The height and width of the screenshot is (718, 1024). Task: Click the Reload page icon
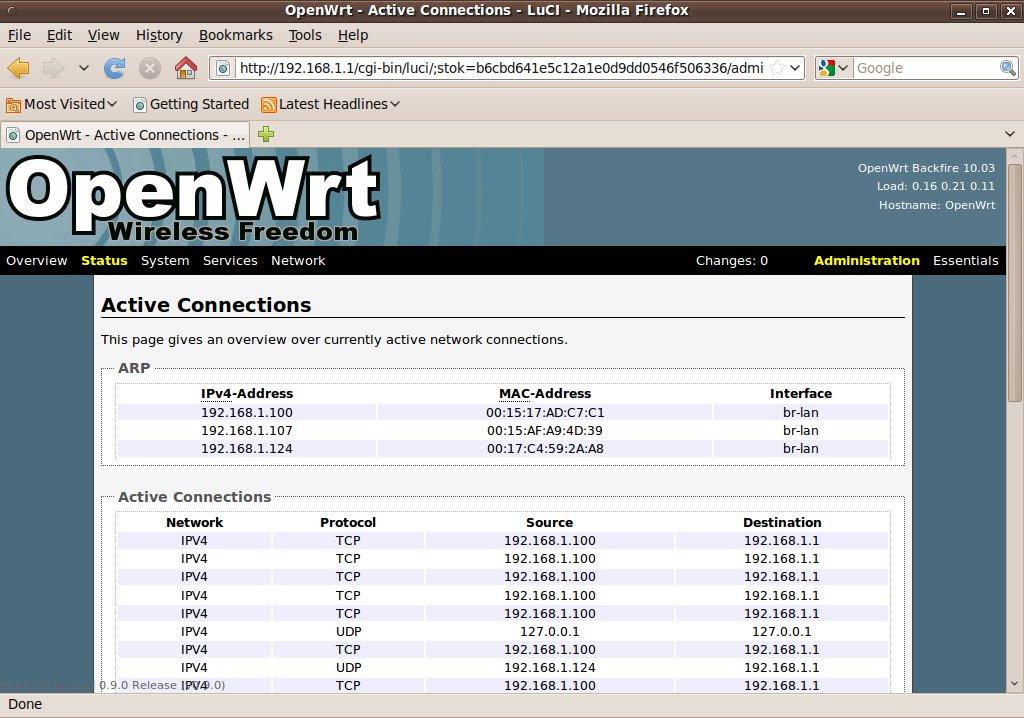pos(115,68)
